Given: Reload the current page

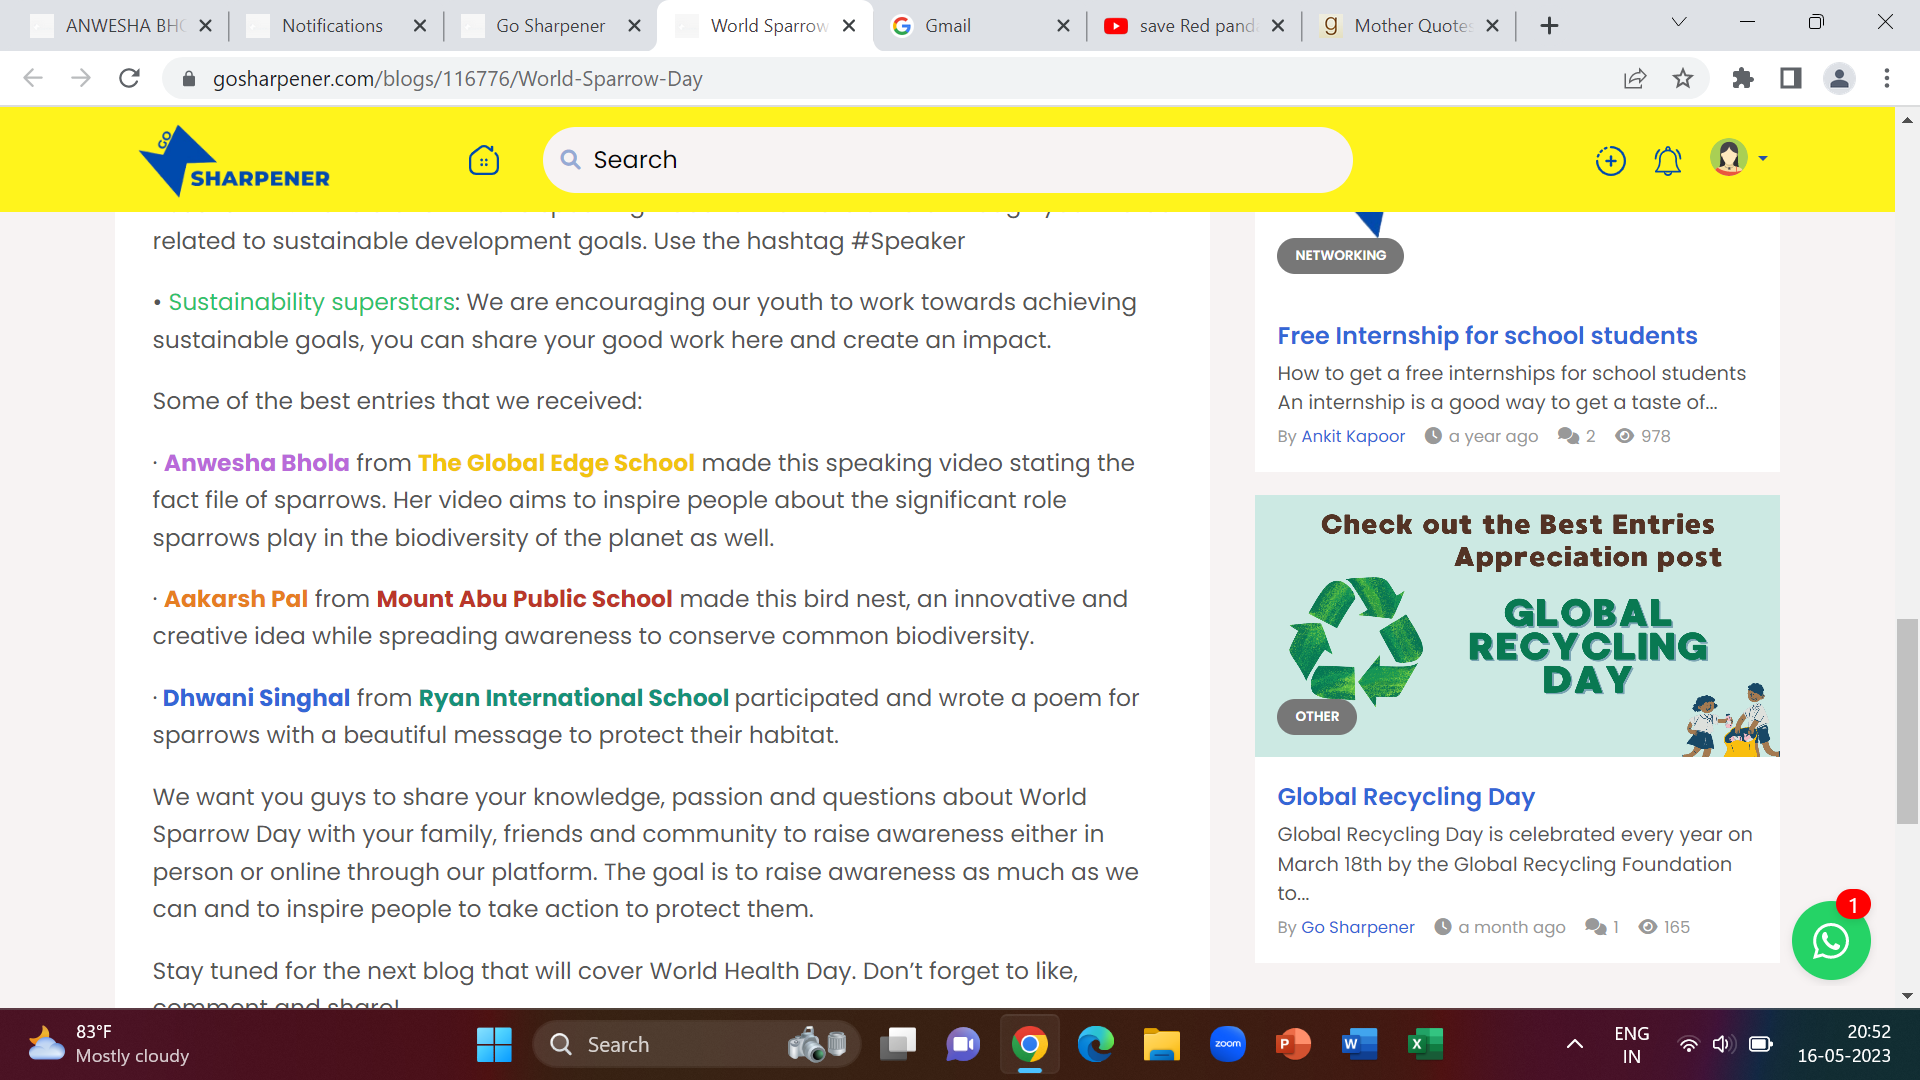Looking at the screenshot, I should pos(129,78).
